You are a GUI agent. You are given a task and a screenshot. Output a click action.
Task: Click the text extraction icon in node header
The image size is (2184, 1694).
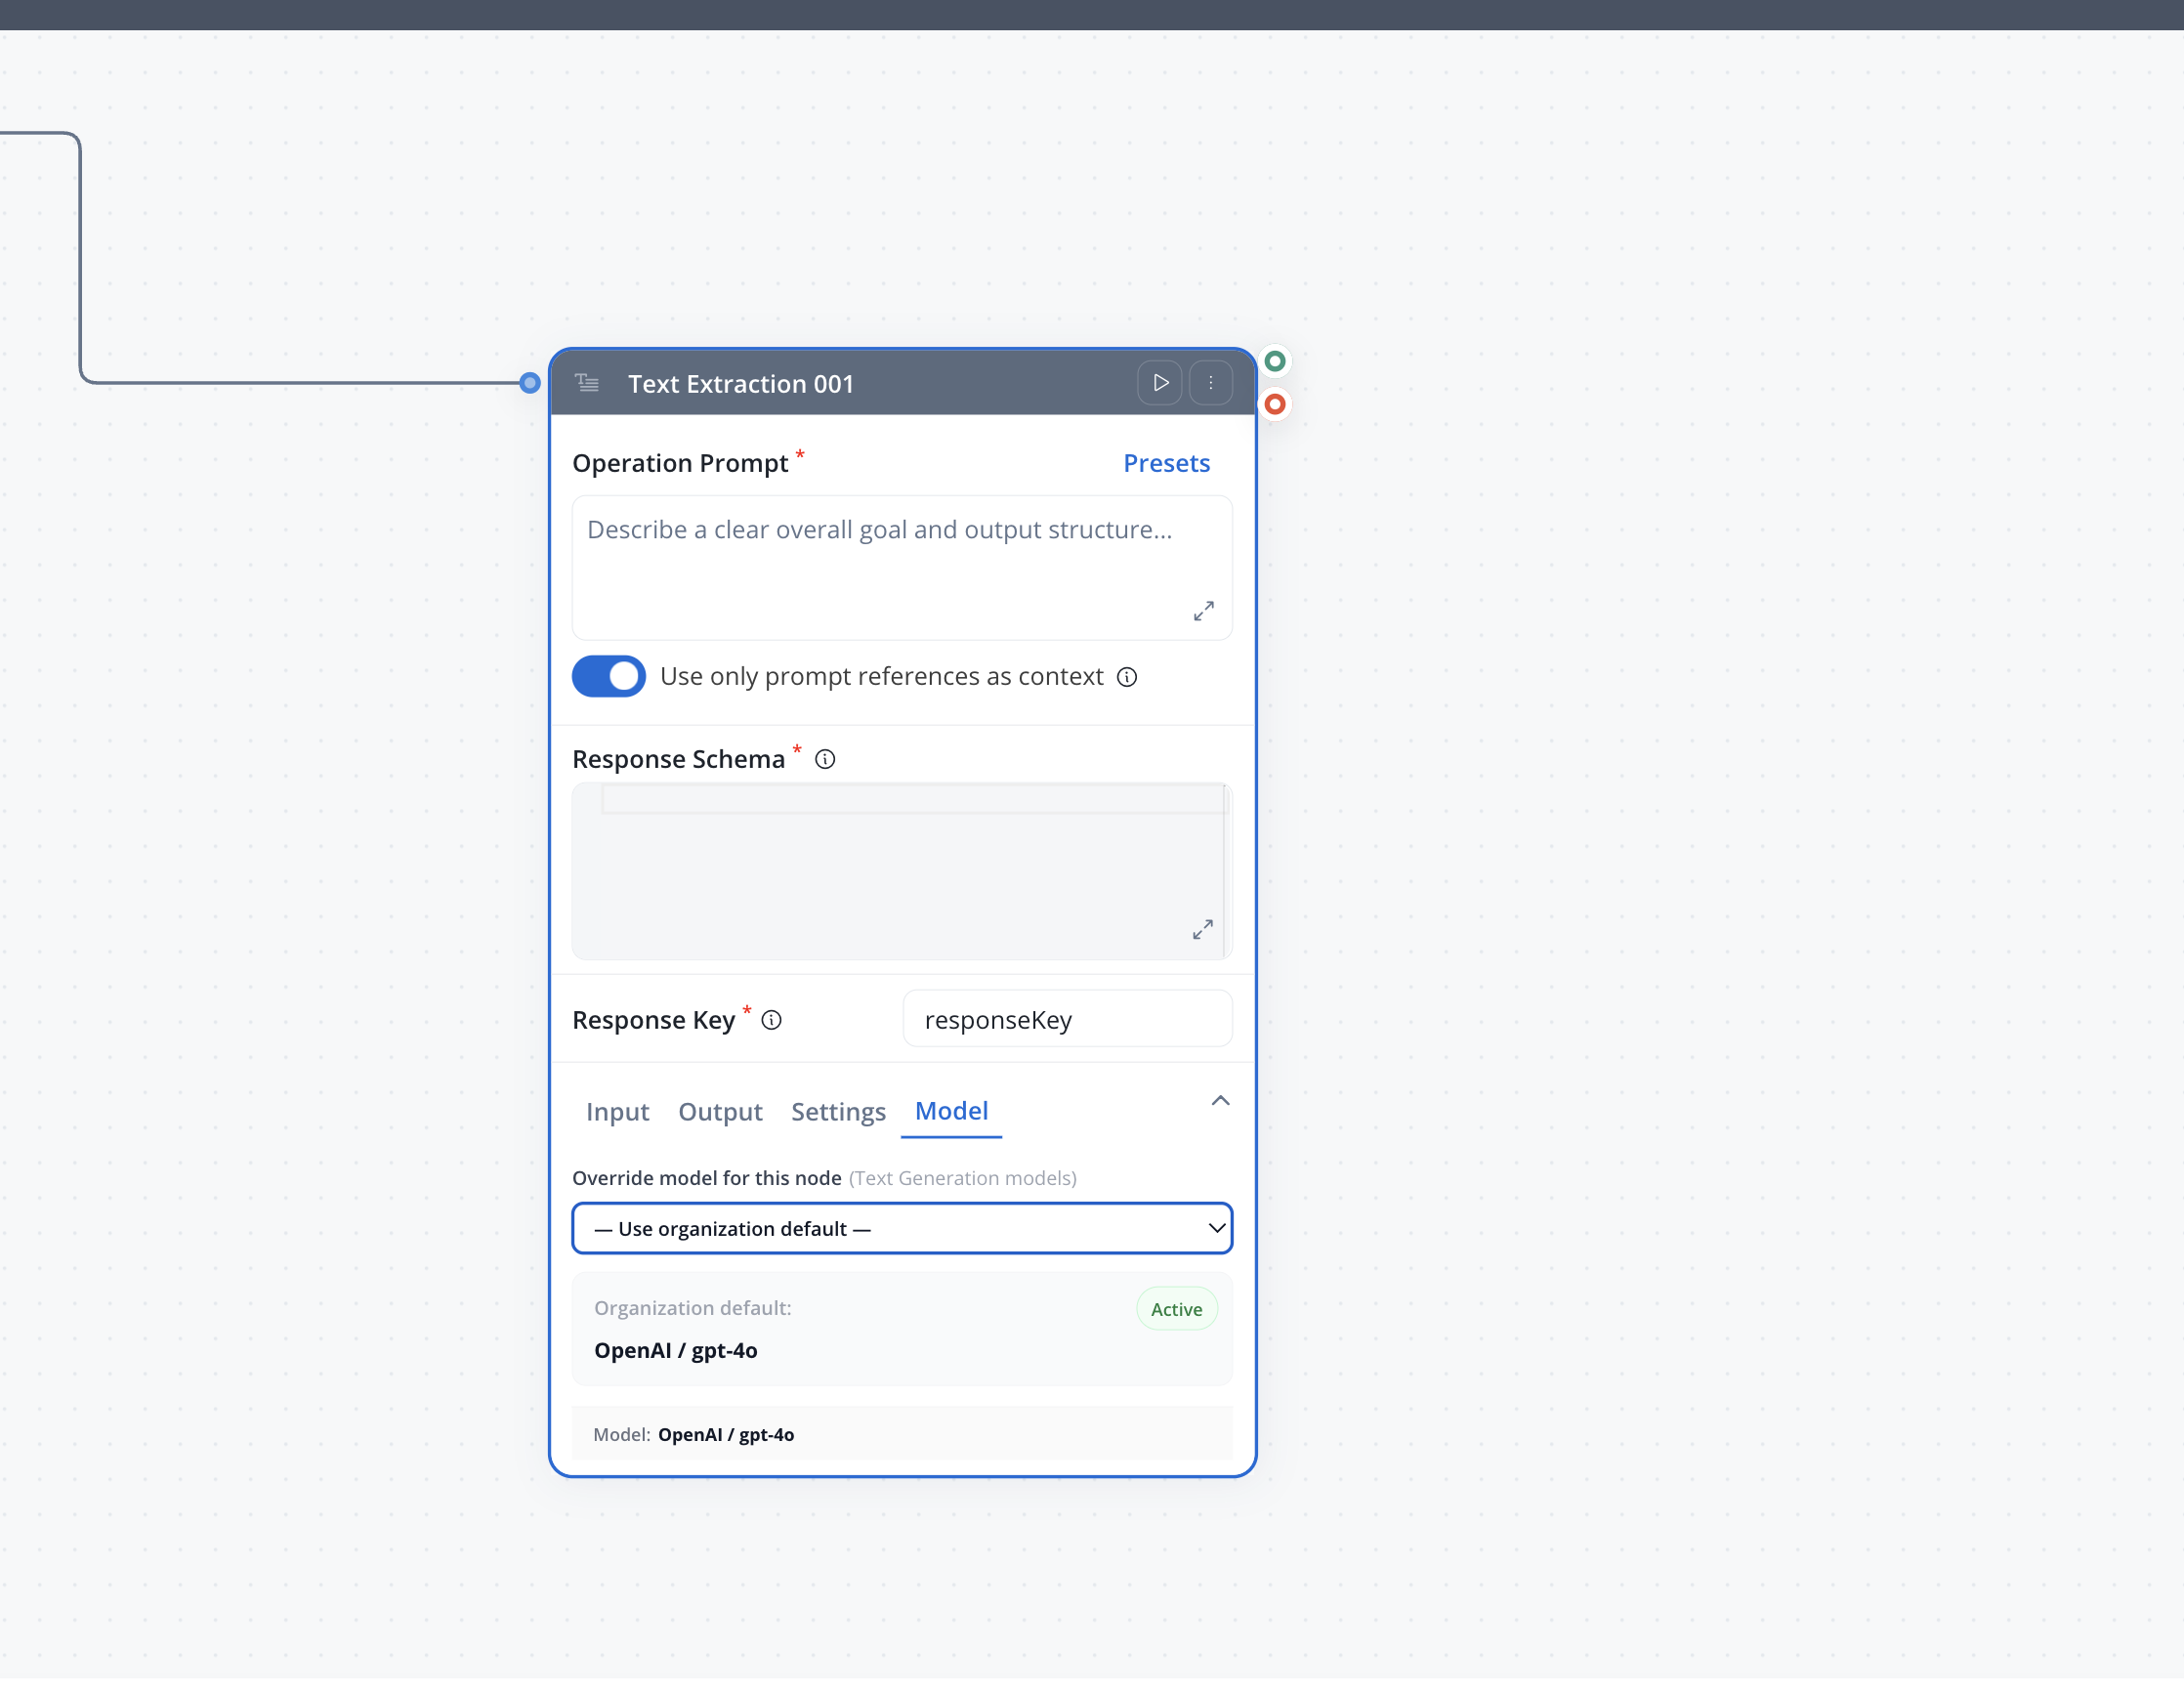click(586, 382)
